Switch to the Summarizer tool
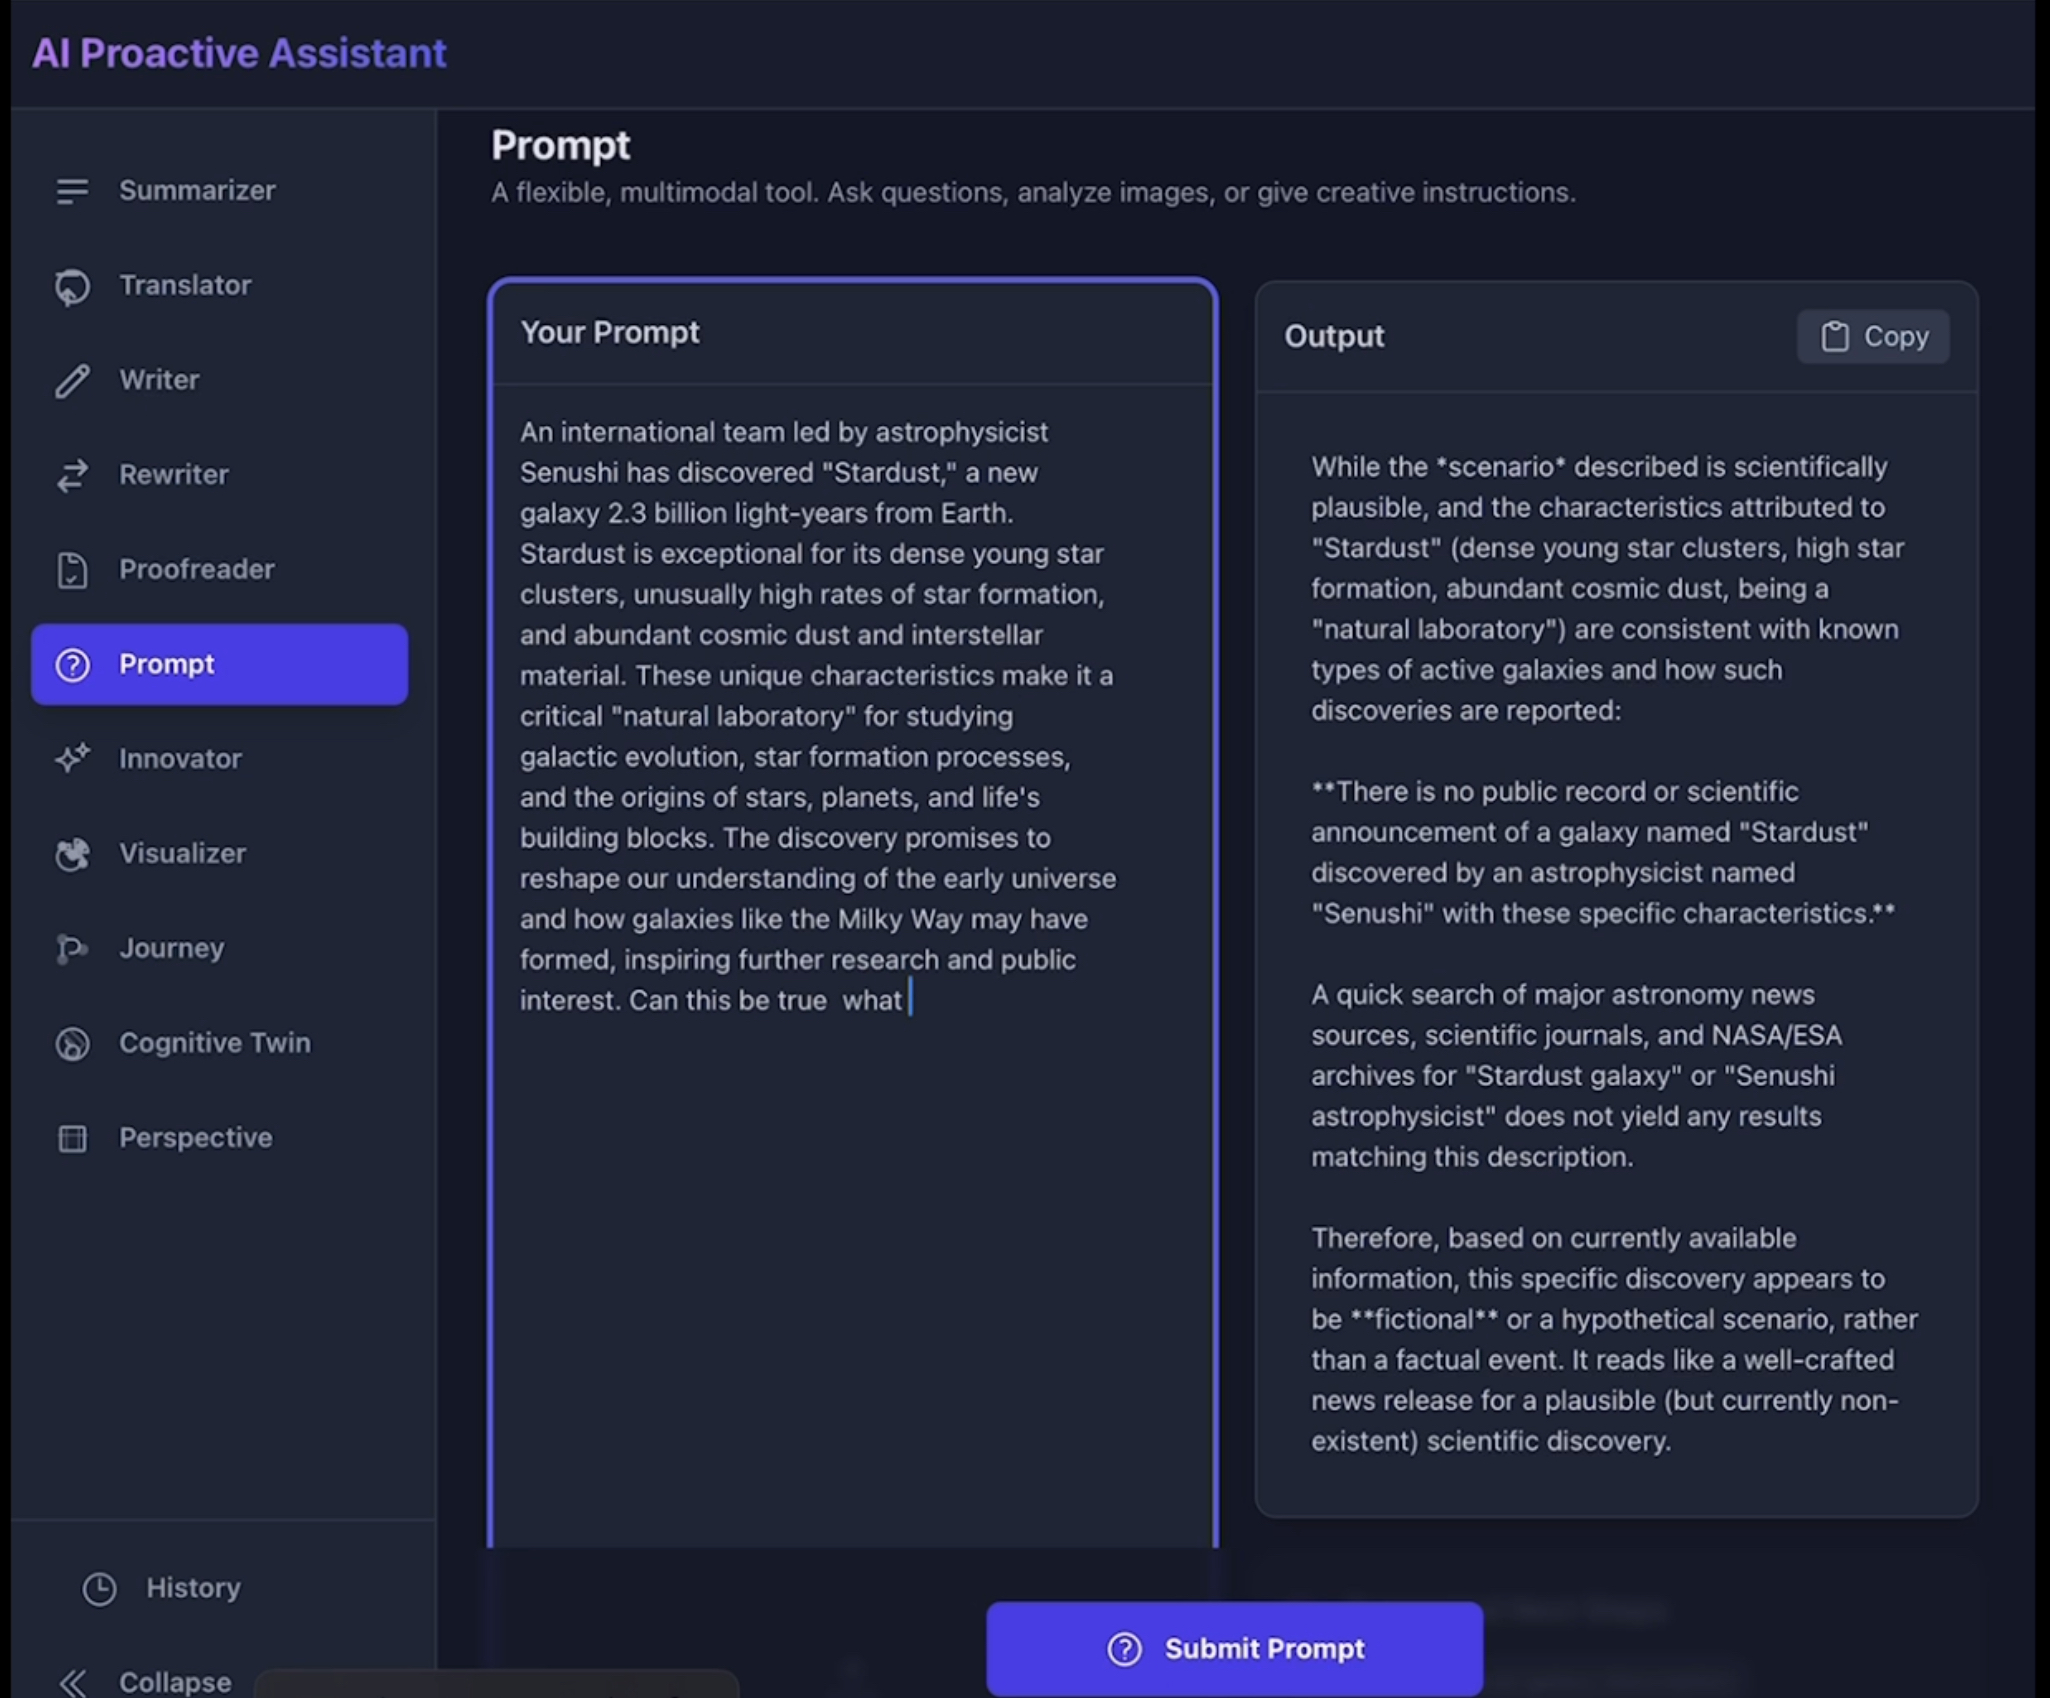Screen dimensions: 2050x1698 click(x=197, y=190)
